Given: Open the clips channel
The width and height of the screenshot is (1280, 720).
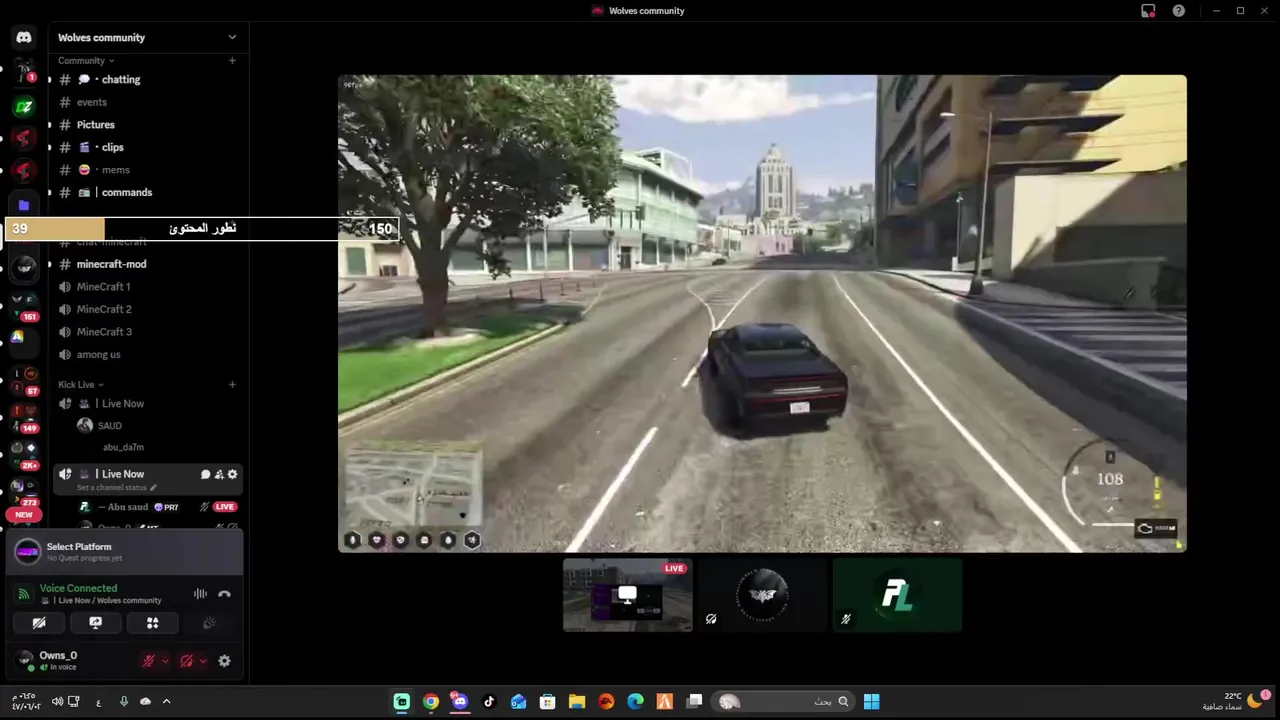Looking at the screenshot, I should coord(146,147).
